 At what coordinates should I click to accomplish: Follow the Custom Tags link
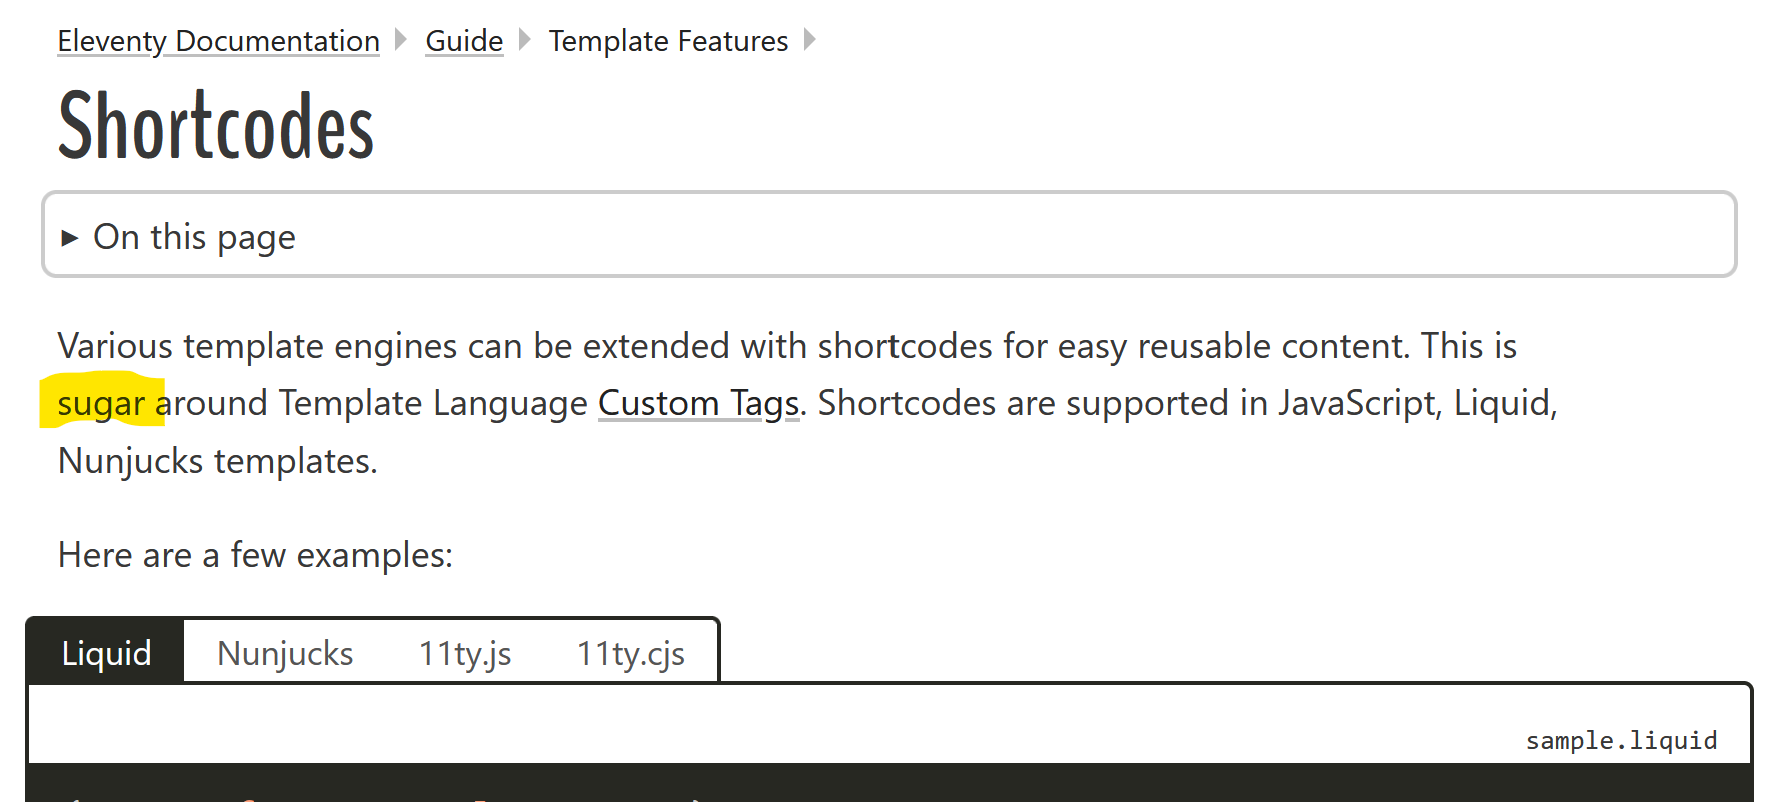click(x=699, y=403)
